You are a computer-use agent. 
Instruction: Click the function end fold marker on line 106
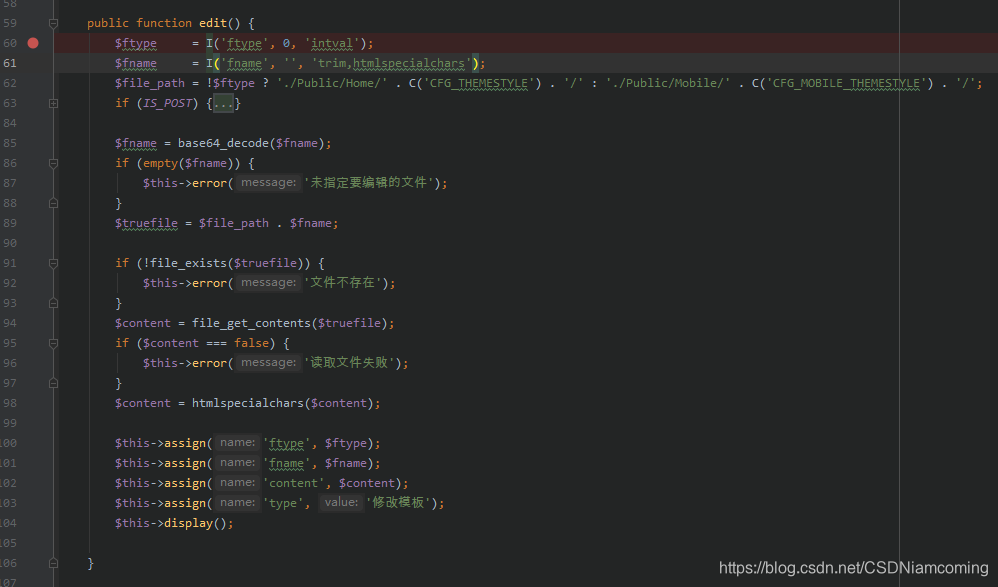pos(53,563)
